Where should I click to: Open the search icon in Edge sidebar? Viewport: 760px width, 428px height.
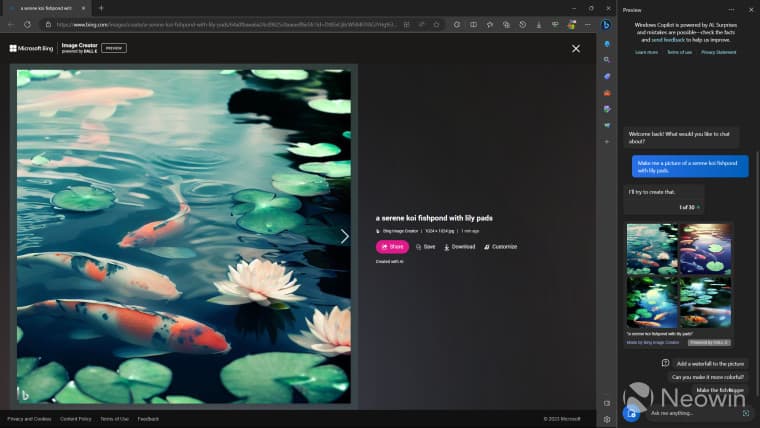click(x=606, y=60)
